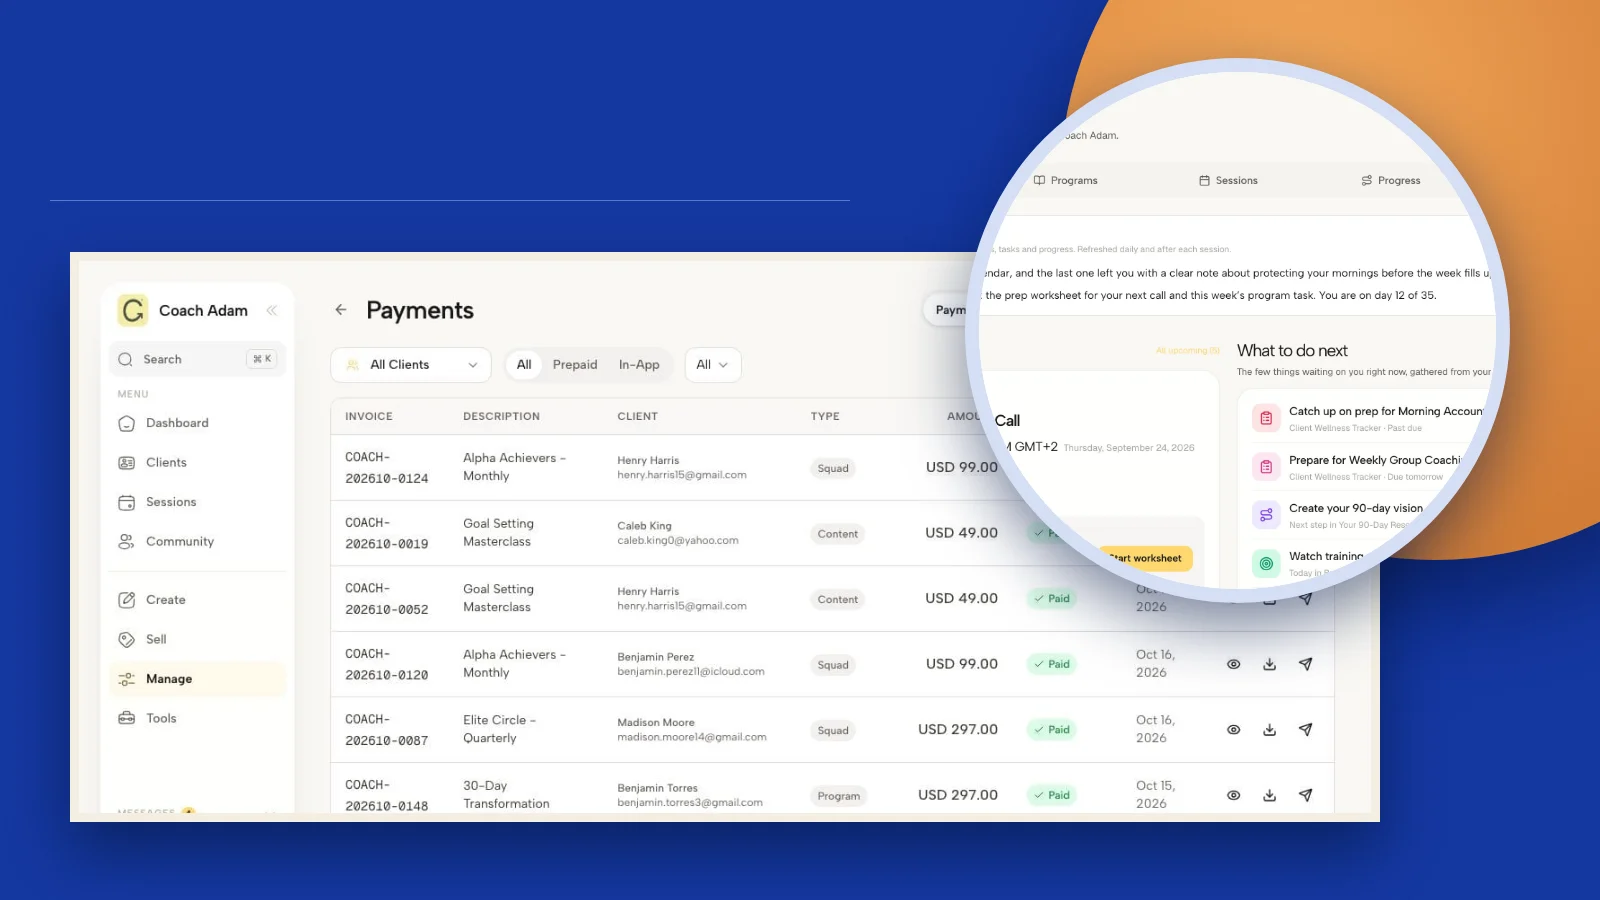Click the Sell tag icon
The width and height of the screenshot is (1600, 900).
click(127, 640)
